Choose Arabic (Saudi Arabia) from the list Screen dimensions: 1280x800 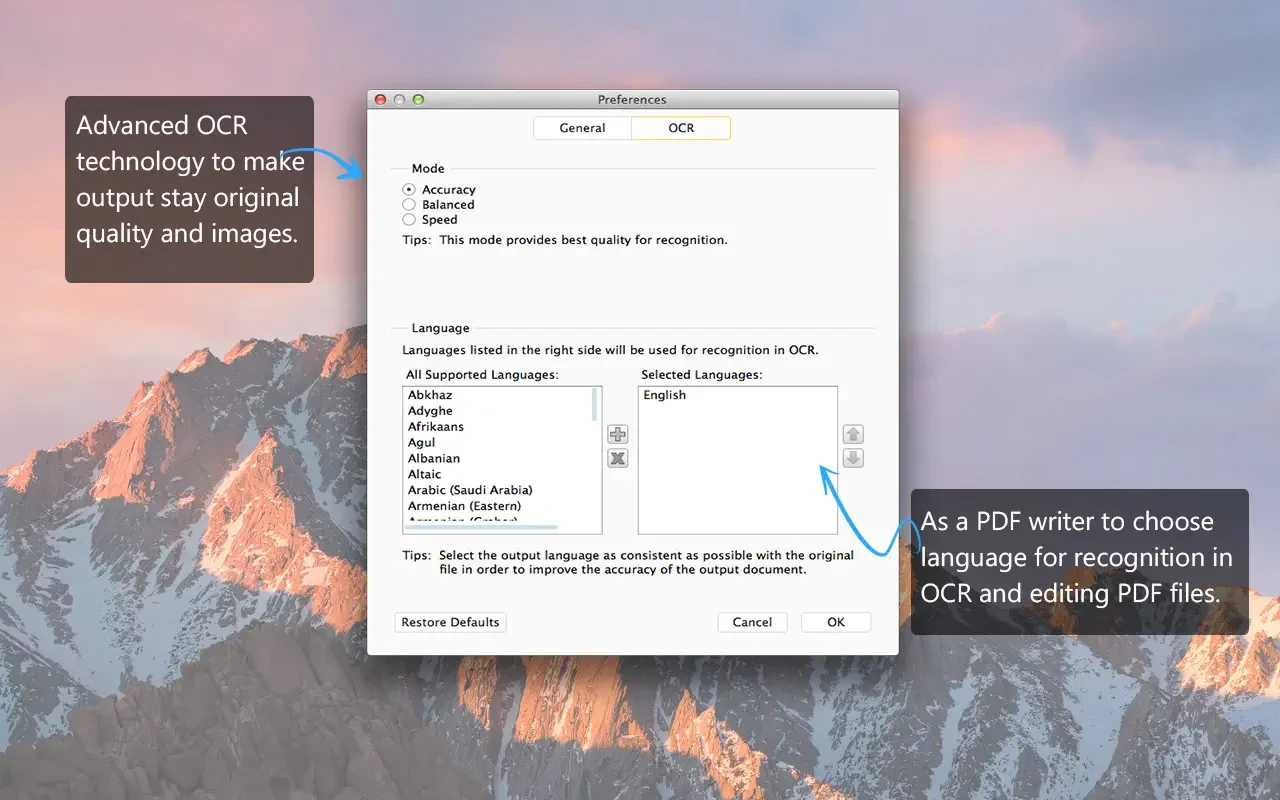tap(470, 490)
